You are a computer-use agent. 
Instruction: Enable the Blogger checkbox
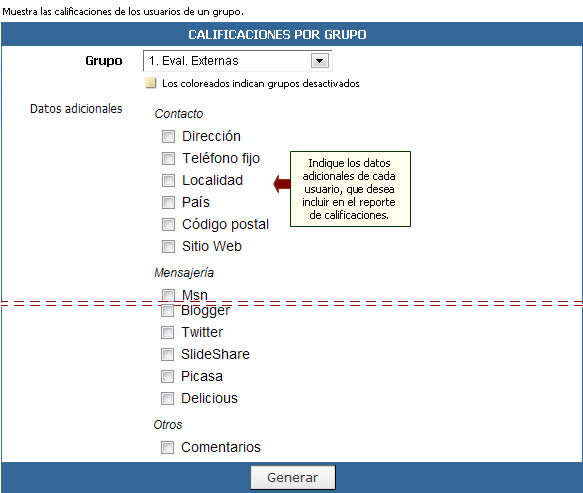coord(167,310)
